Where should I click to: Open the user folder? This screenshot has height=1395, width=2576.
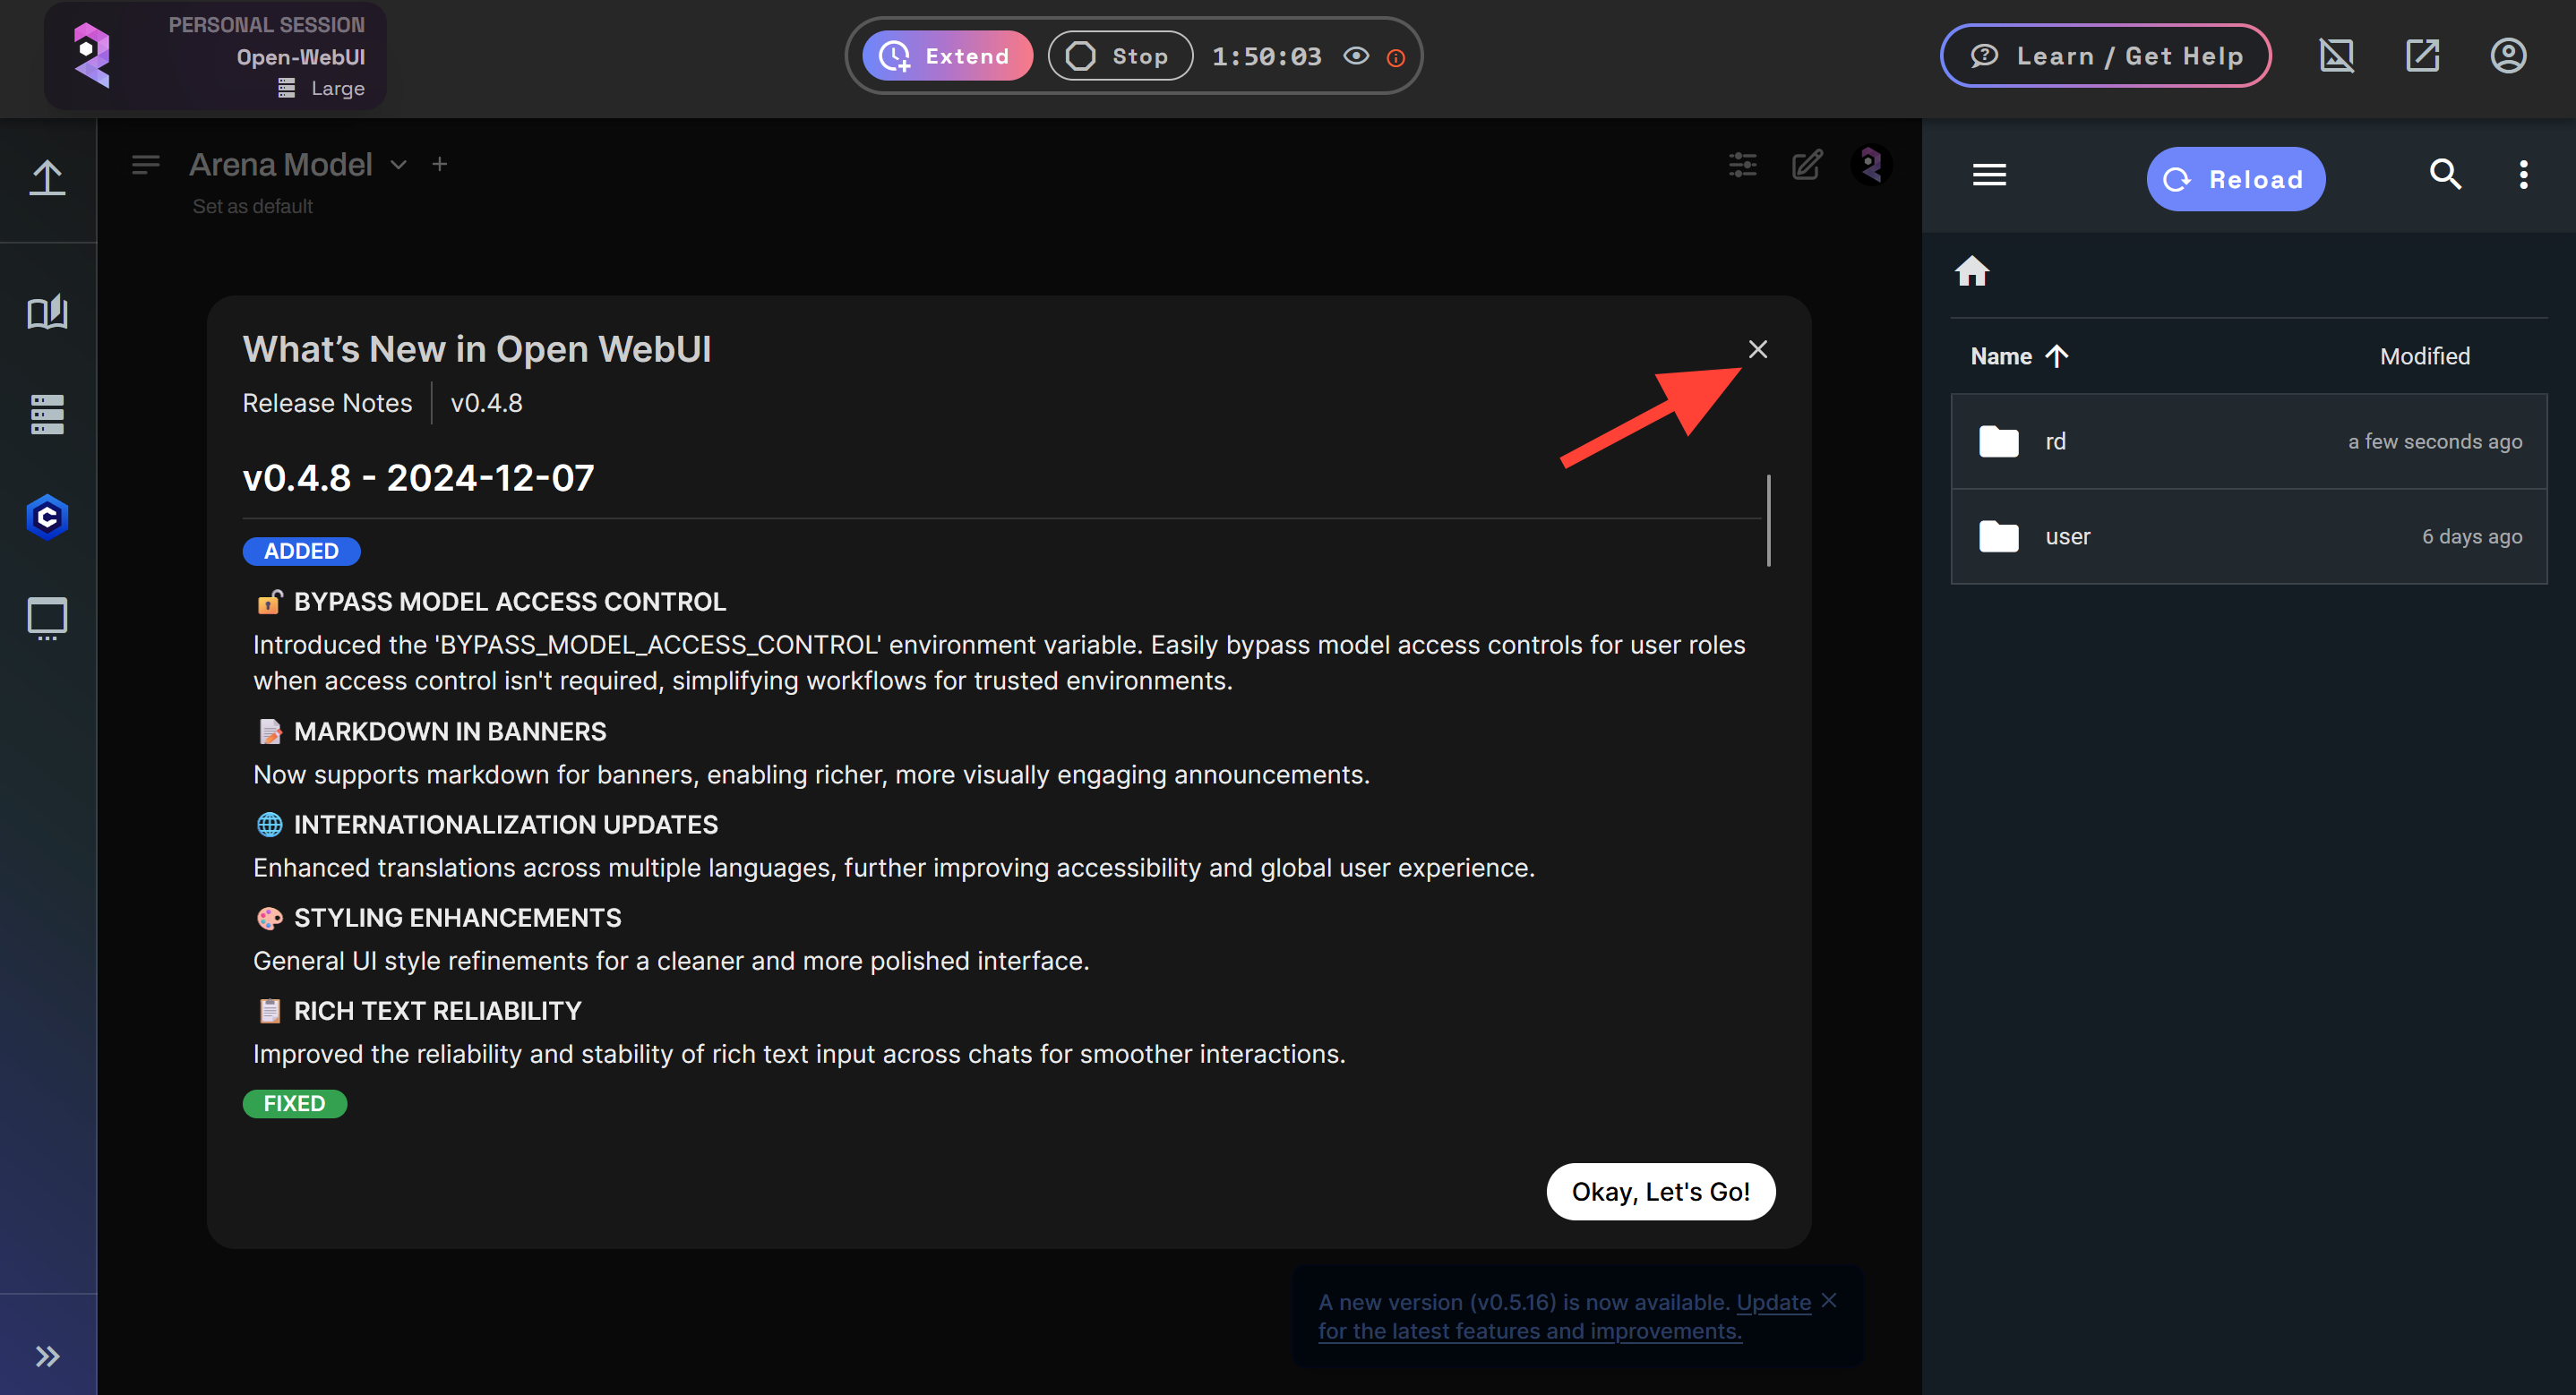(2249, 536)
